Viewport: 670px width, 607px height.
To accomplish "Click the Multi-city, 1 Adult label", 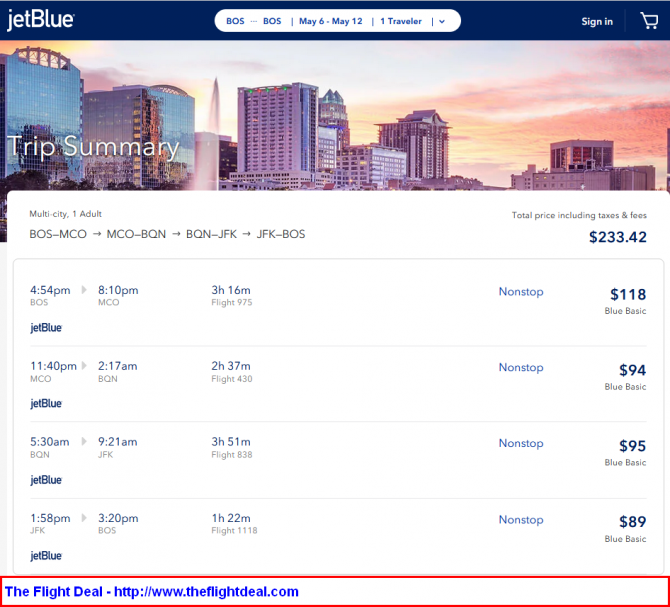I will click(65, 214).
